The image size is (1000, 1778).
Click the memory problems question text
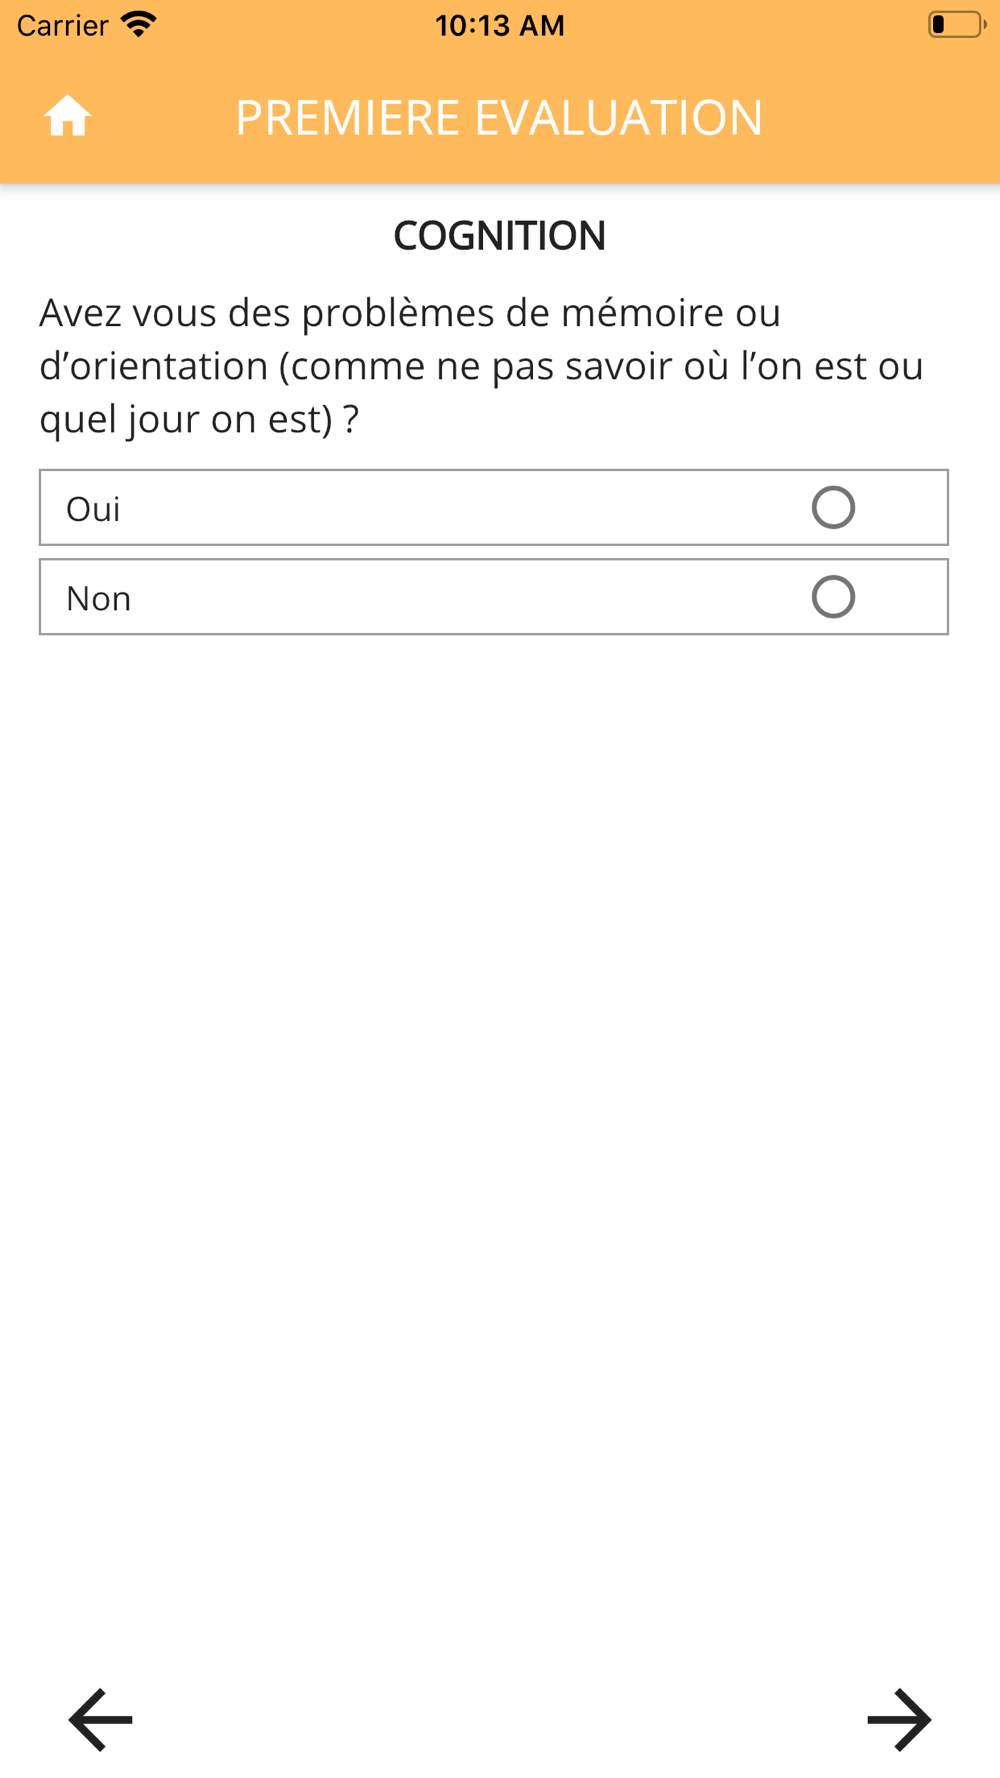tap(481, 366)
